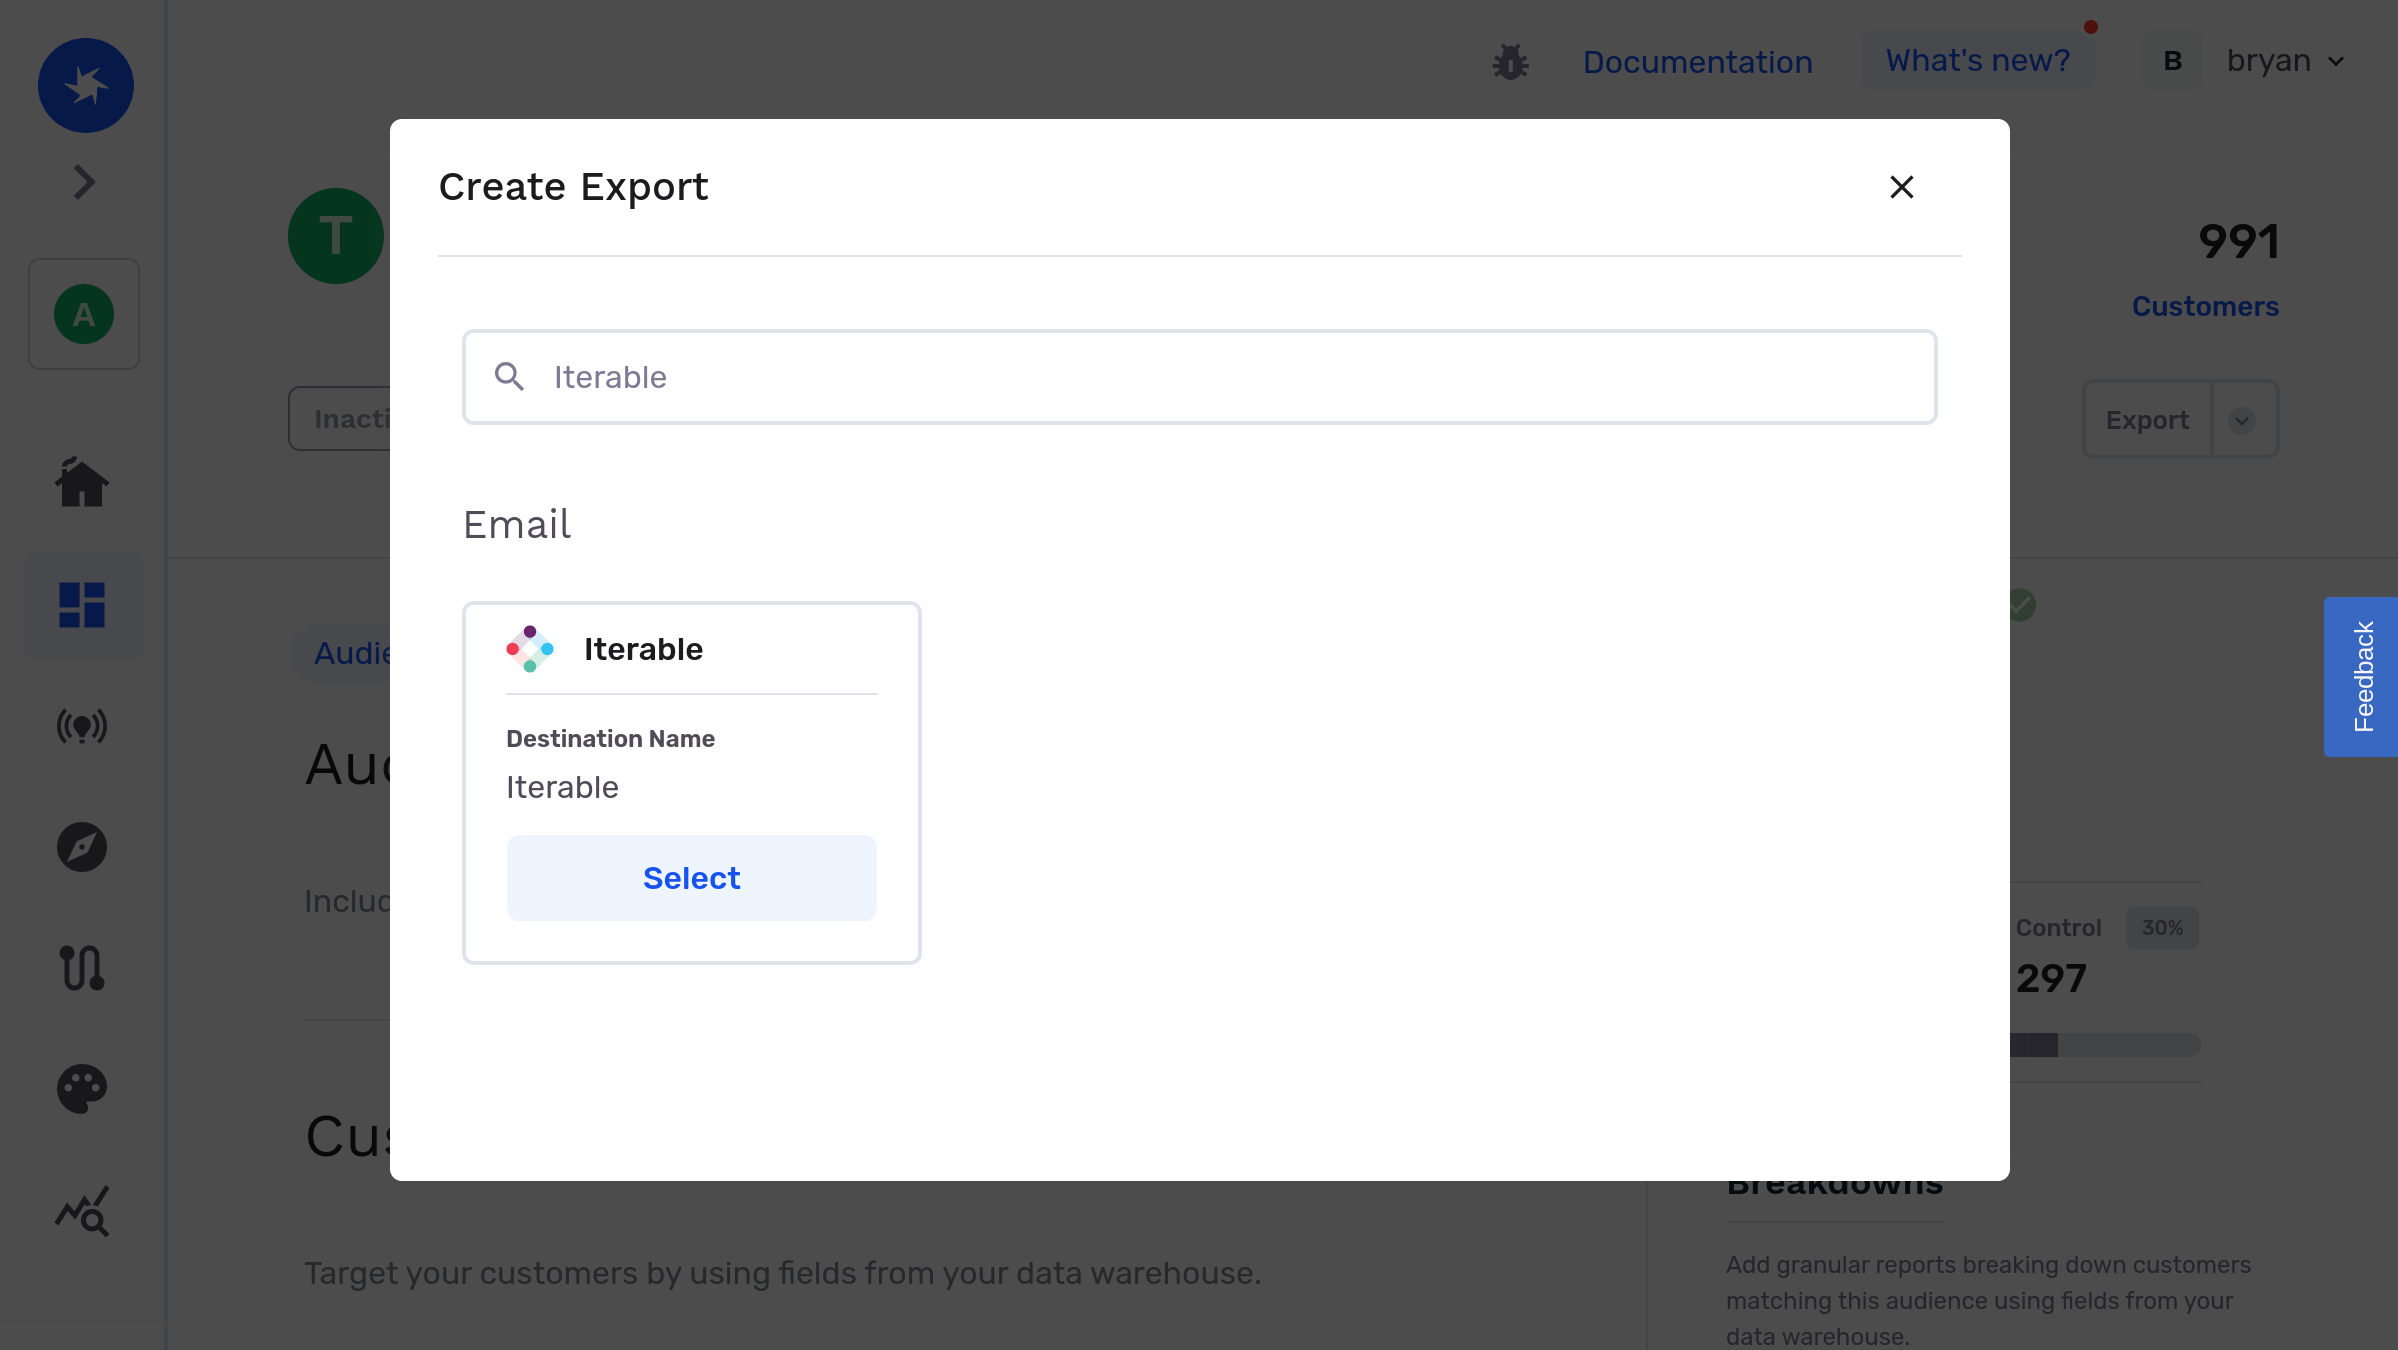
Task: Click the 991 customers count
Action: coord(2238,241)
